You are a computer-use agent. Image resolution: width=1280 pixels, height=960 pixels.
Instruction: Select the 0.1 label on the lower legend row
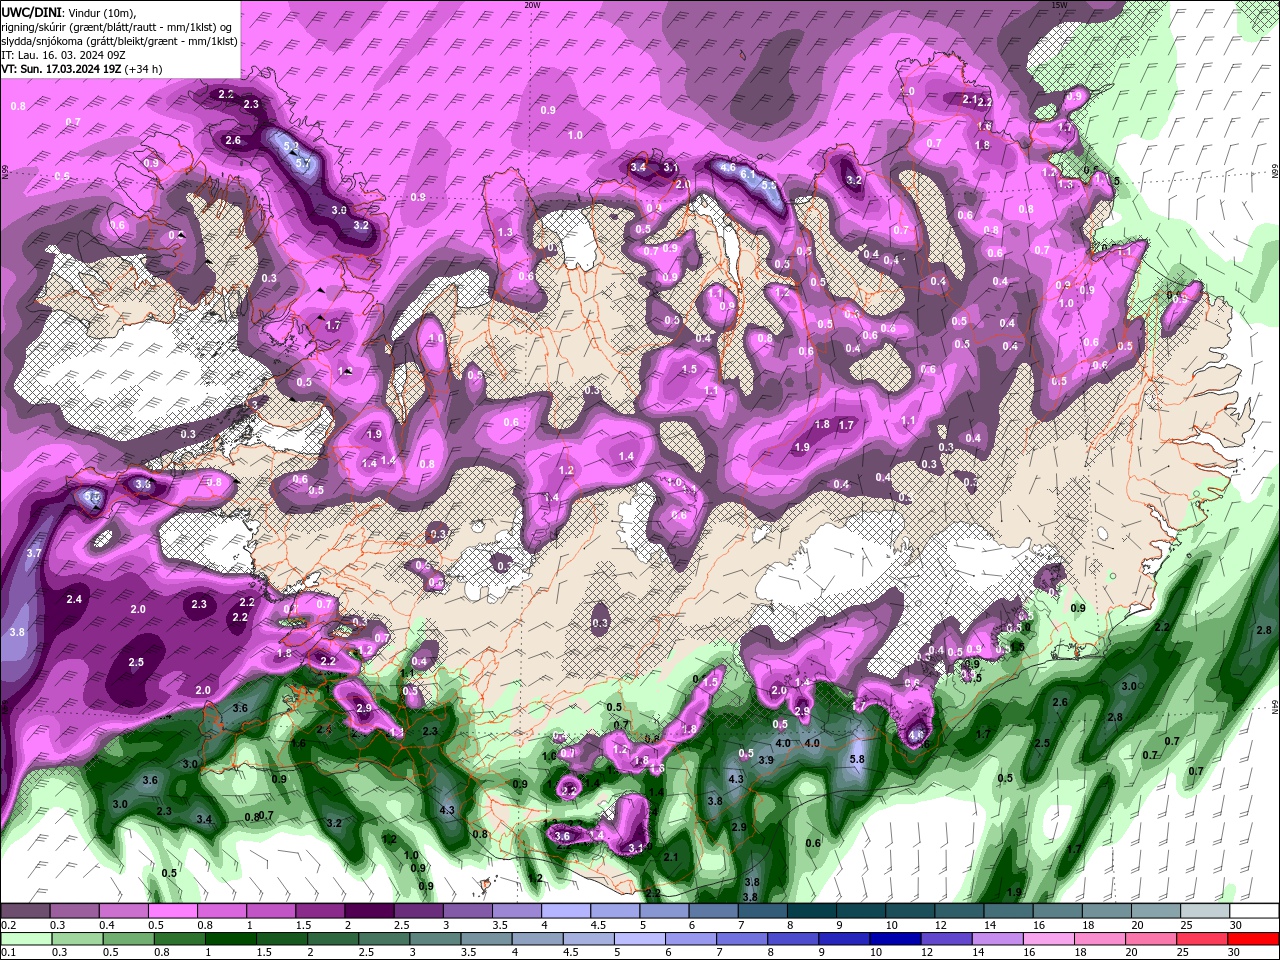8,953
